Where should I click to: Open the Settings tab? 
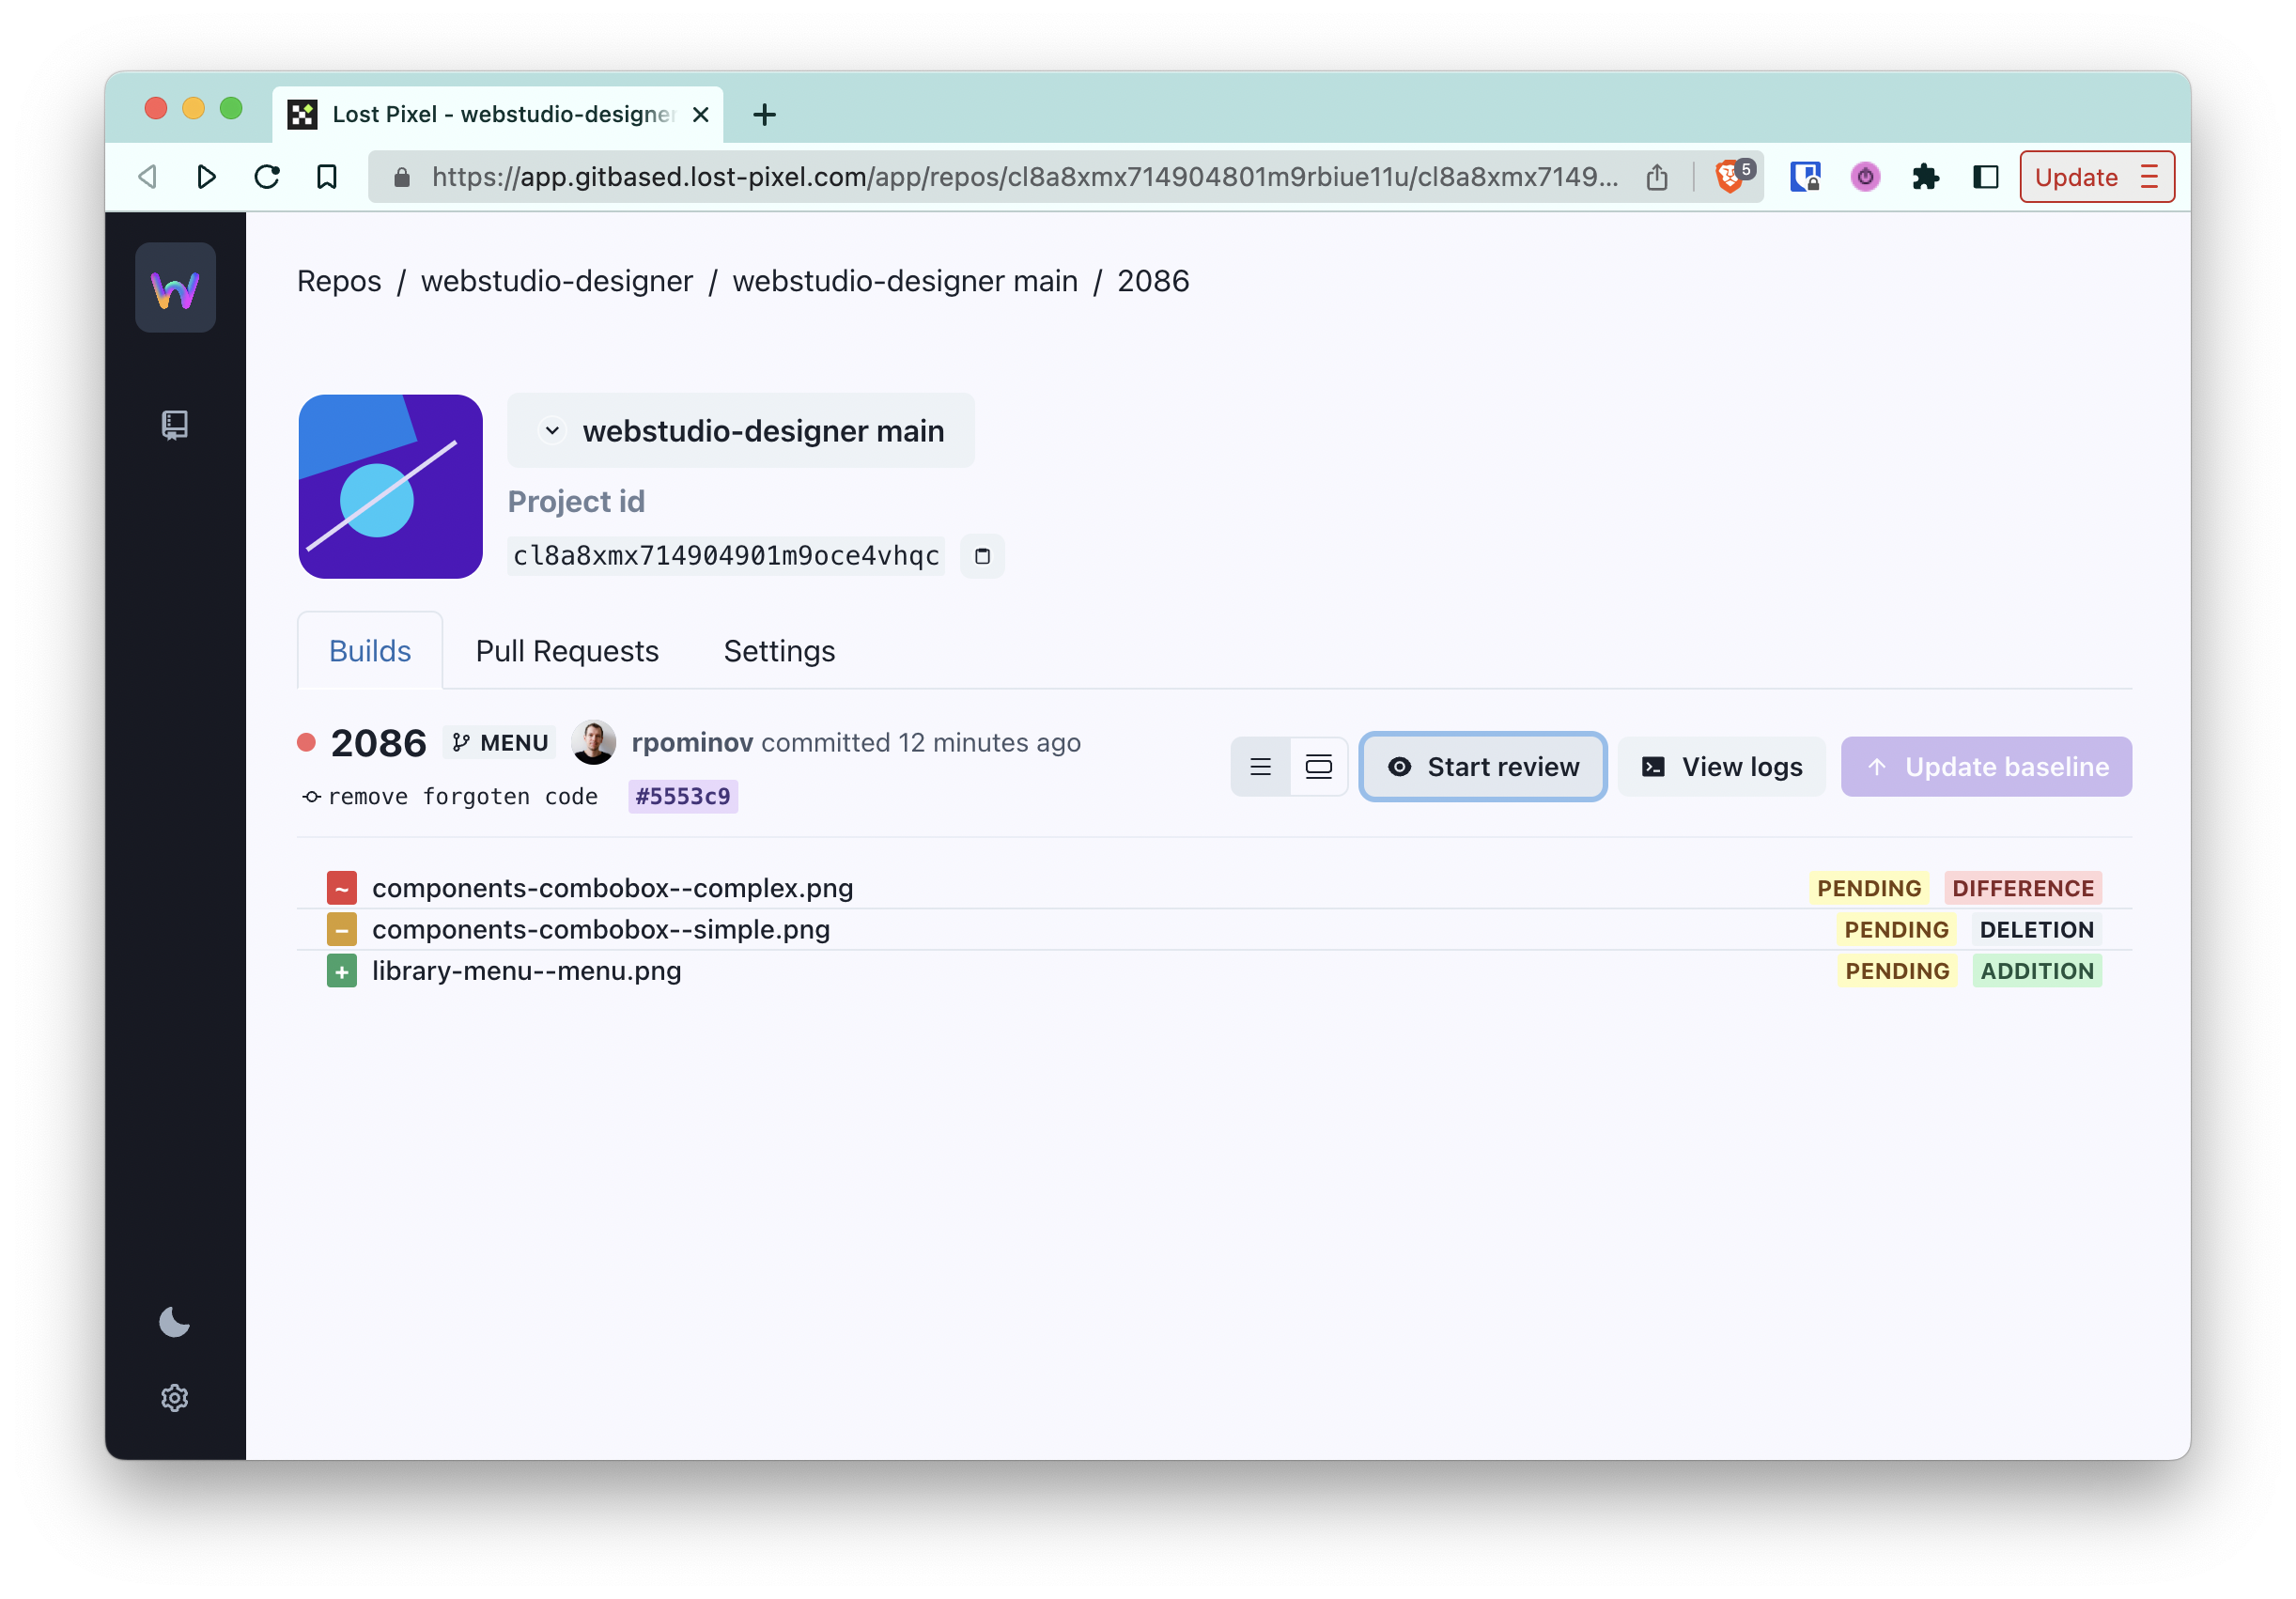[x=779, y=651]
